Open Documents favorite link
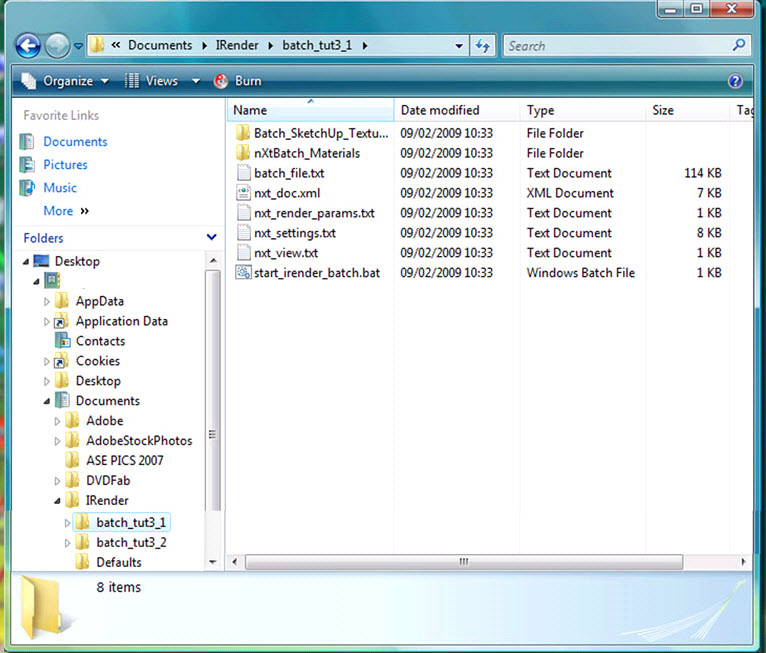The image size is (766, 653). click(x=75, y=142)
